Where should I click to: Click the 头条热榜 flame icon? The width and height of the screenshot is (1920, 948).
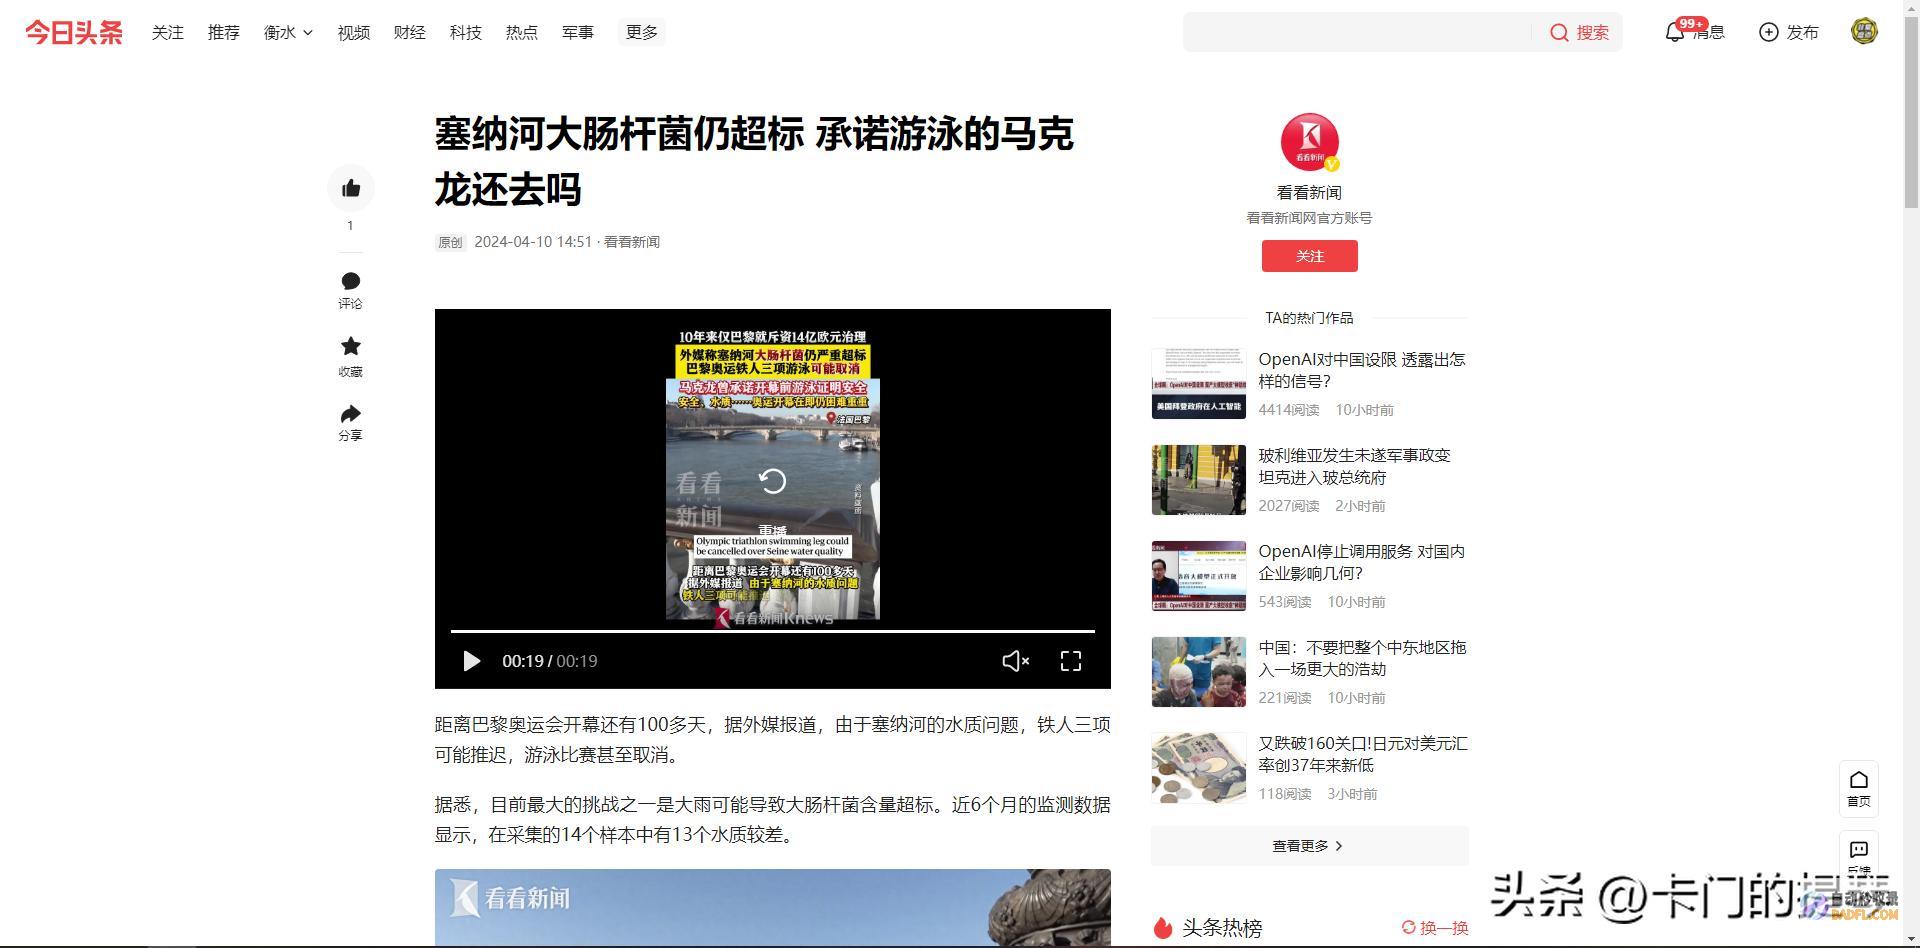1162,928
